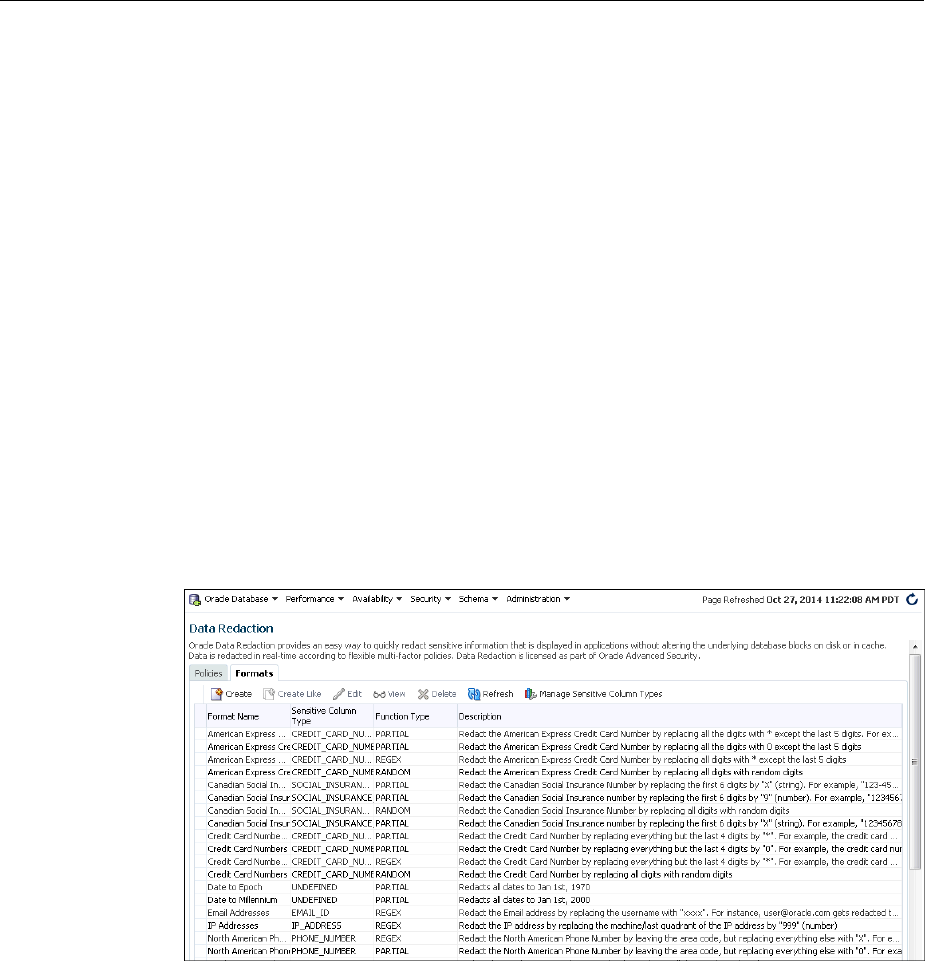The image size is (925, 961).
Task: Click the View button label
Action: (397, 694)
